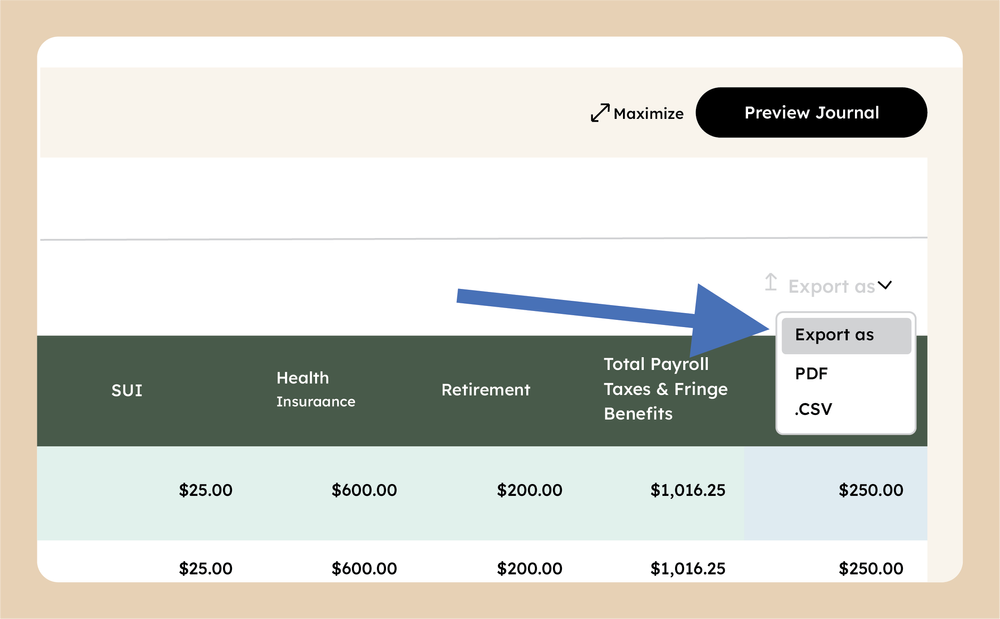Click the Health Insurance column header
The image size is (1000, 619).
pos(315,389)
